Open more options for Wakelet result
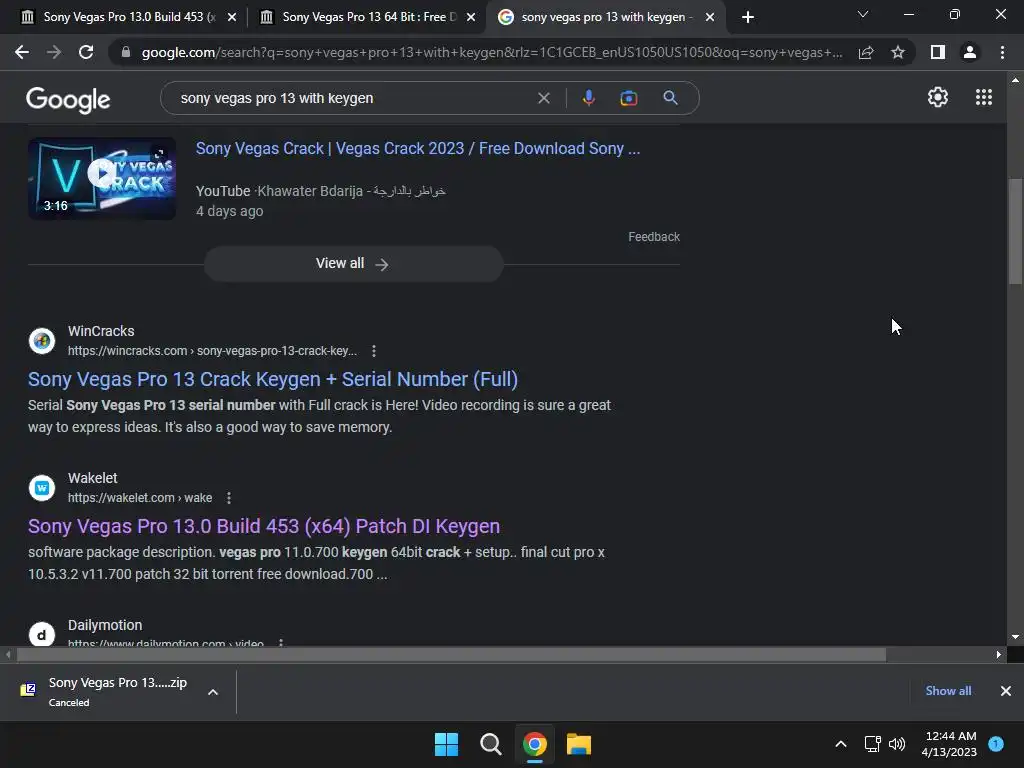The image size is (1024, 768). [229, 498]
